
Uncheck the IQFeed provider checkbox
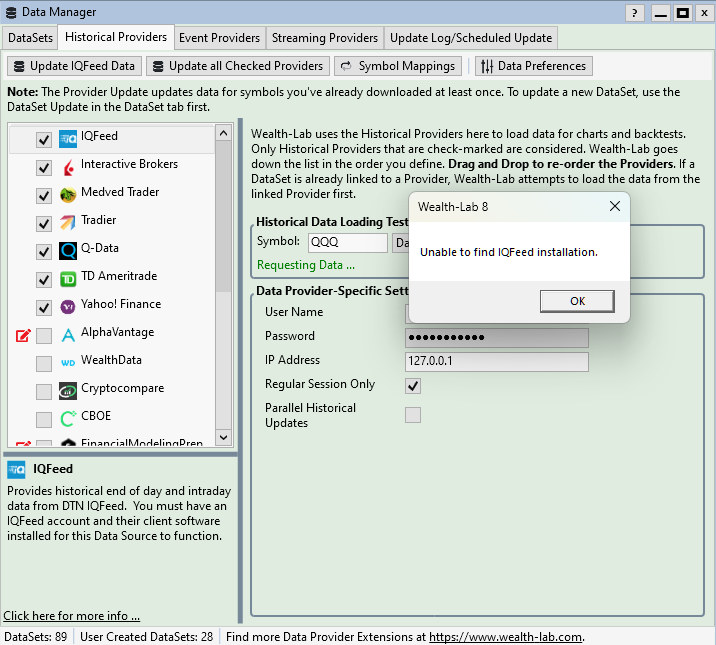(x=44, y=140)
